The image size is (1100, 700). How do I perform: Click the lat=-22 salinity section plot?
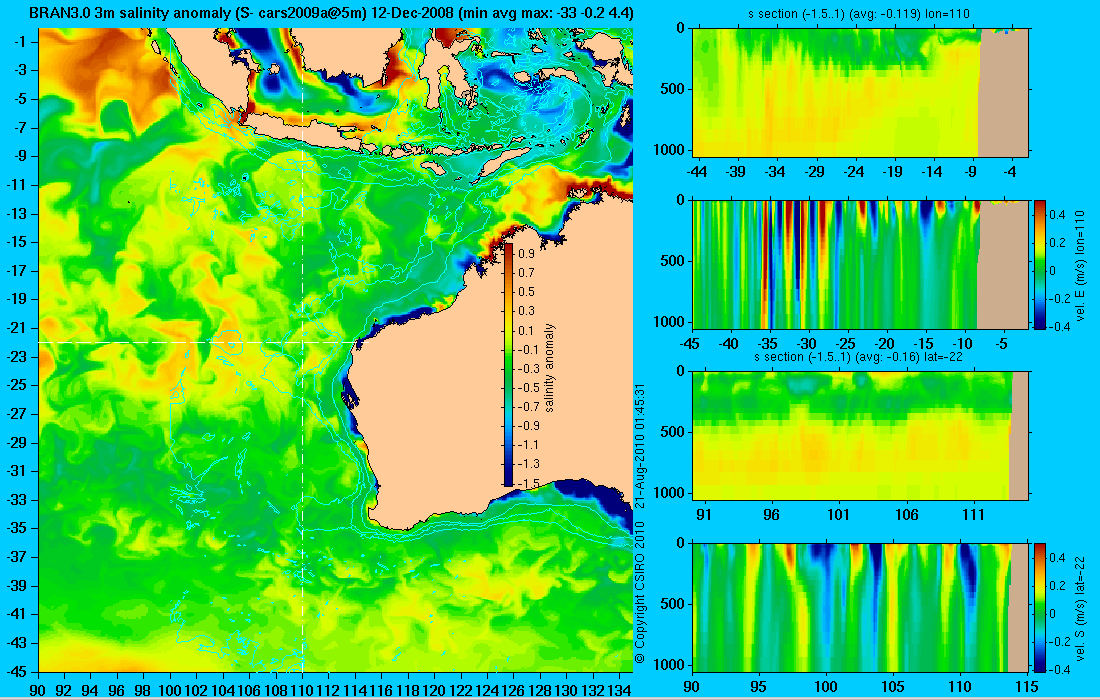[x=861, y=435]
